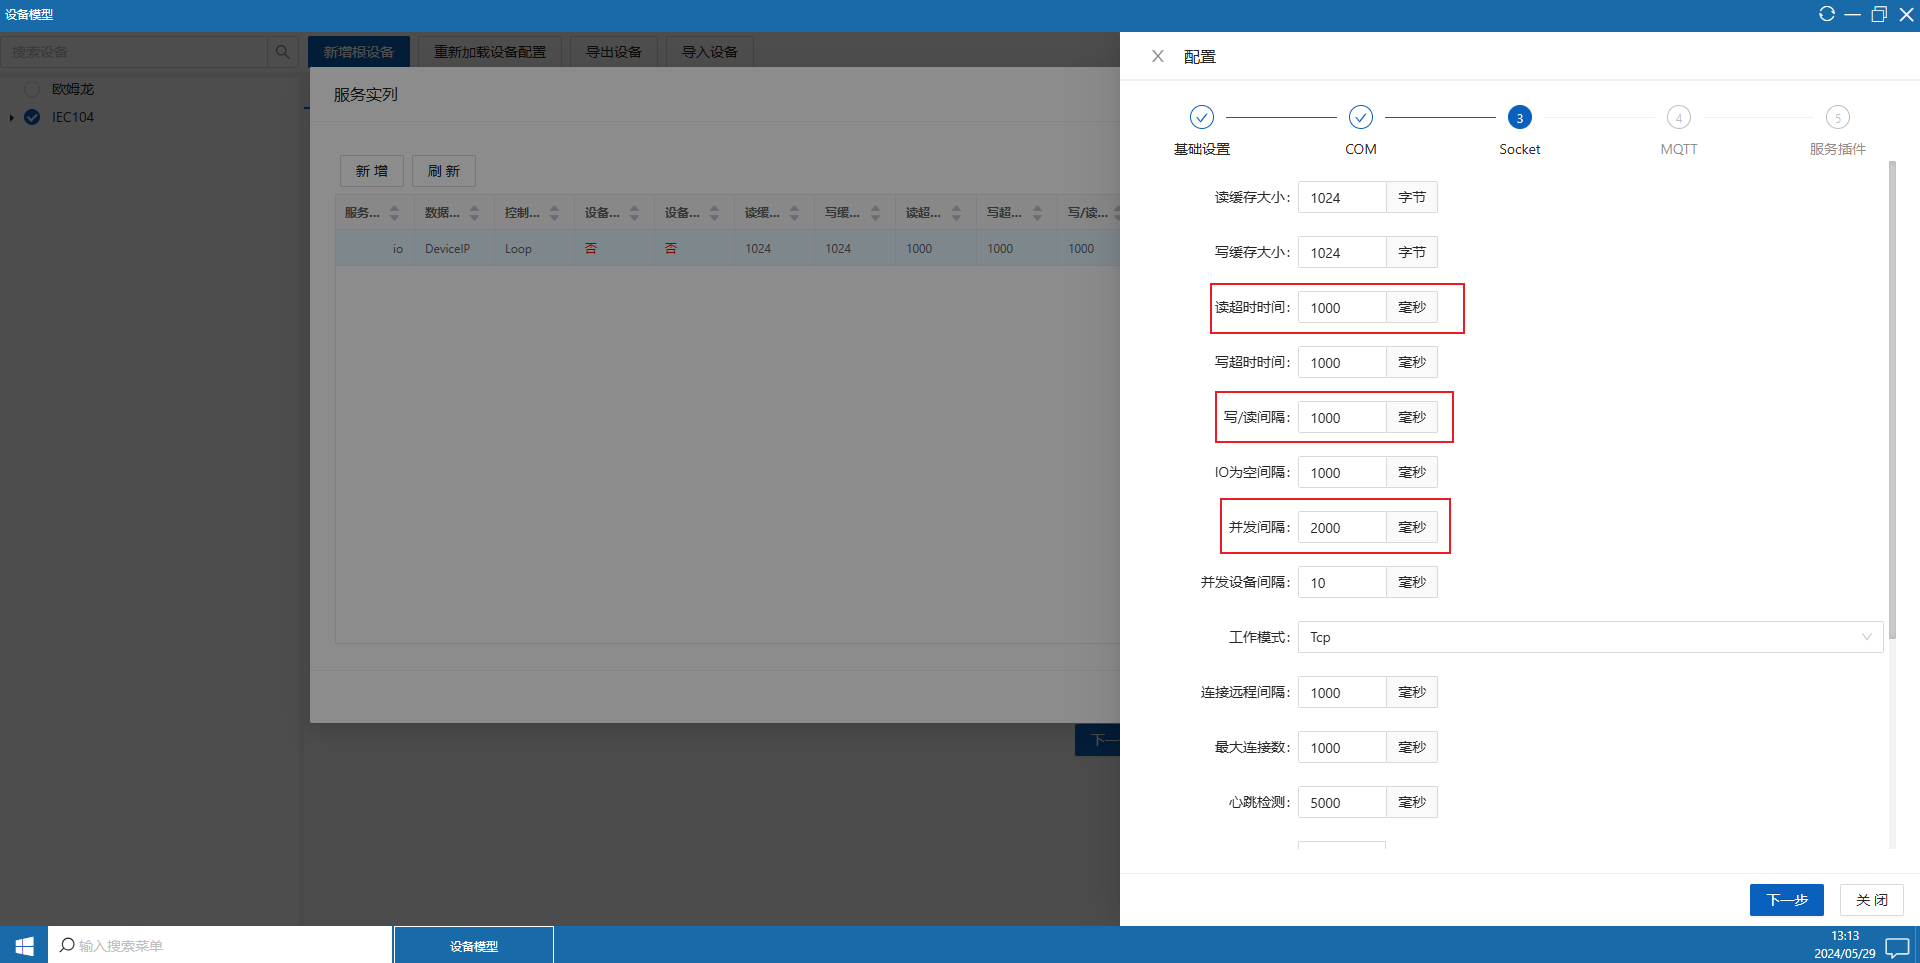Edit the 写缓存大小 value field
This screenshot has height=963, width=1920.
[x=1342, y=253]
